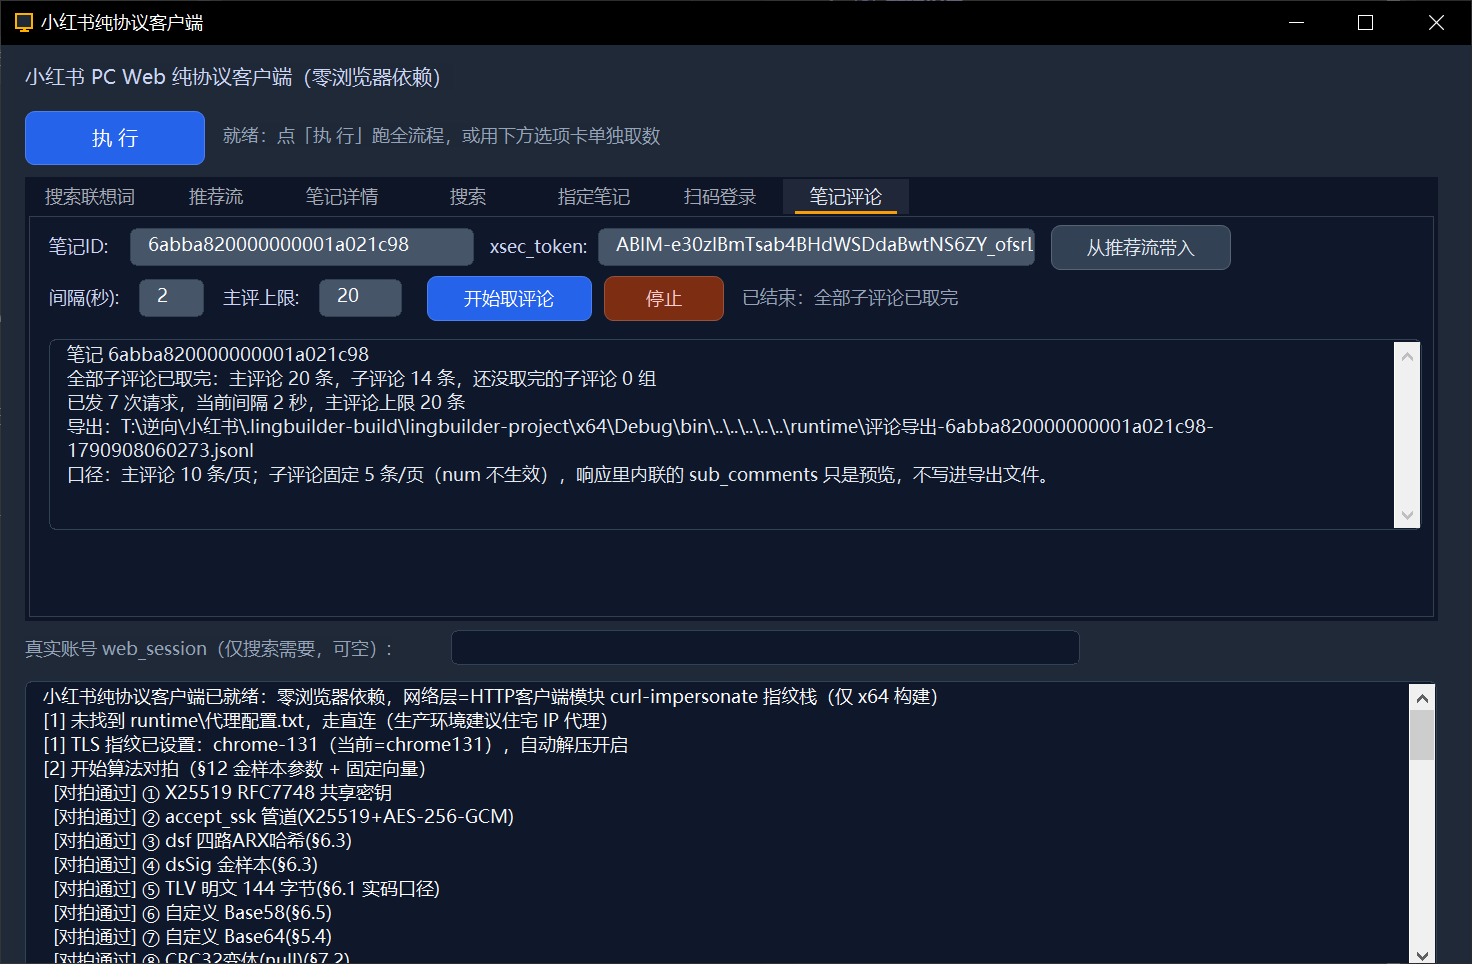Image resolution: width=1472 pixels, height=964 pixels.
Task: Click log line [2] 开始算法对拍
Action: point(235,768)
